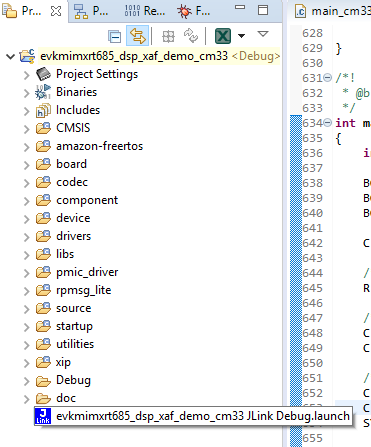This screenshot has height=447, width=371.
Task: Open the Peripherals (P...) tab
Action: pyautogui.click(x=91, y=11)
